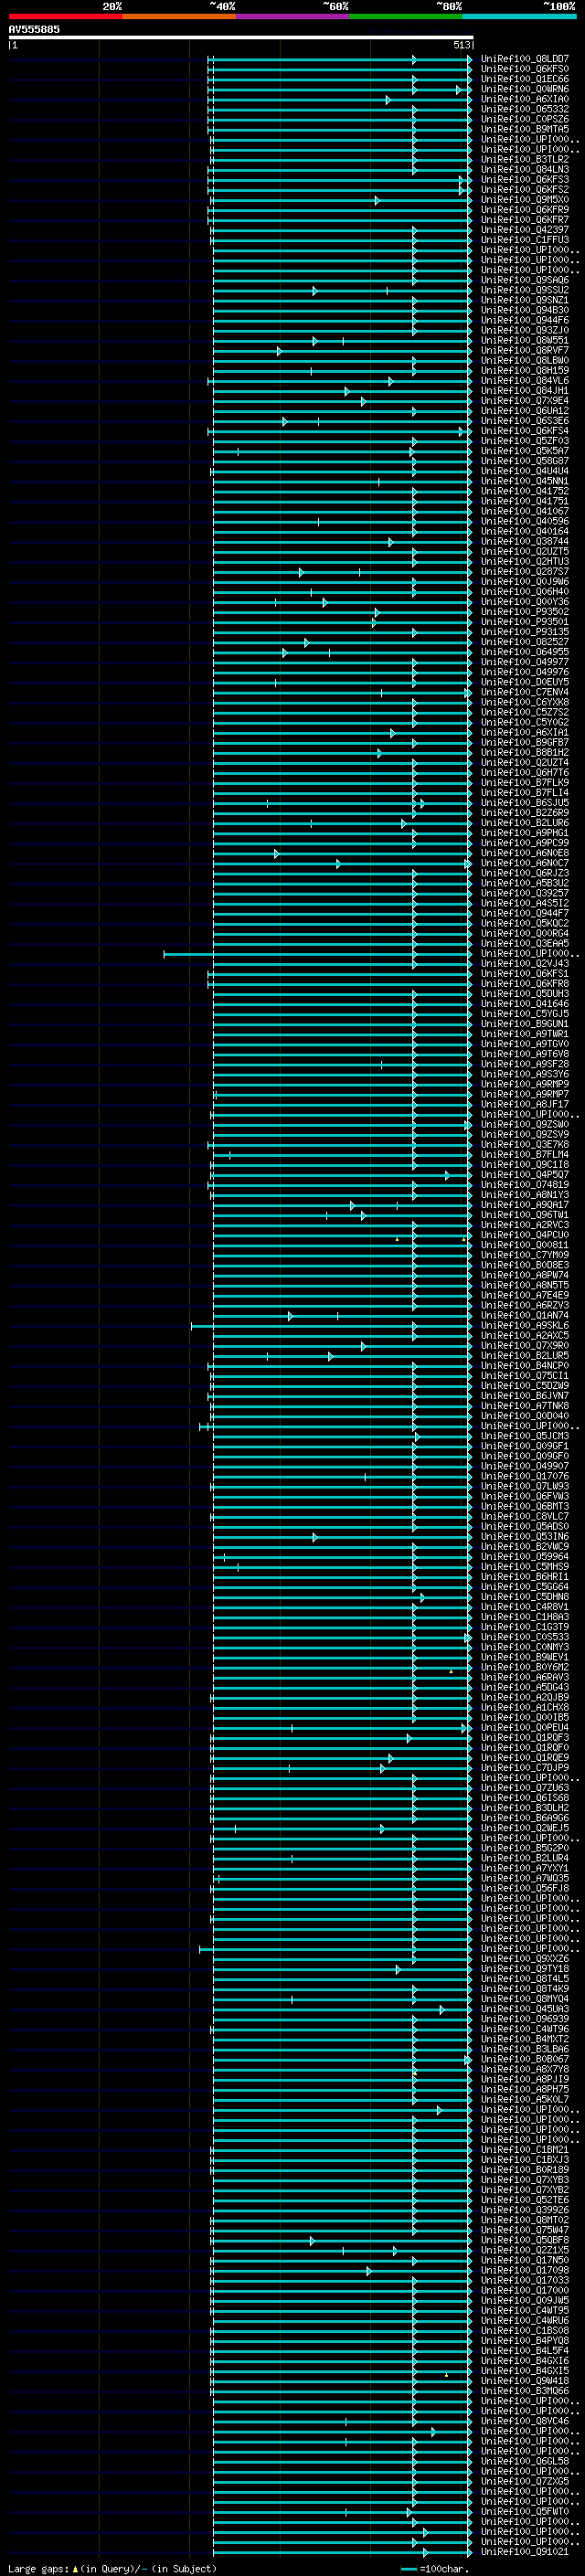Image resolution: width=585 pixels, height=2576 pixels.
Task: Select the UniRef100_Q42397 label
Action: point(525,230)
